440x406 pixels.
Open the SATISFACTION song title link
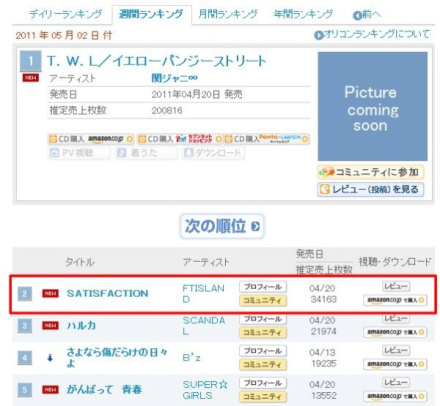click(107, 293)
